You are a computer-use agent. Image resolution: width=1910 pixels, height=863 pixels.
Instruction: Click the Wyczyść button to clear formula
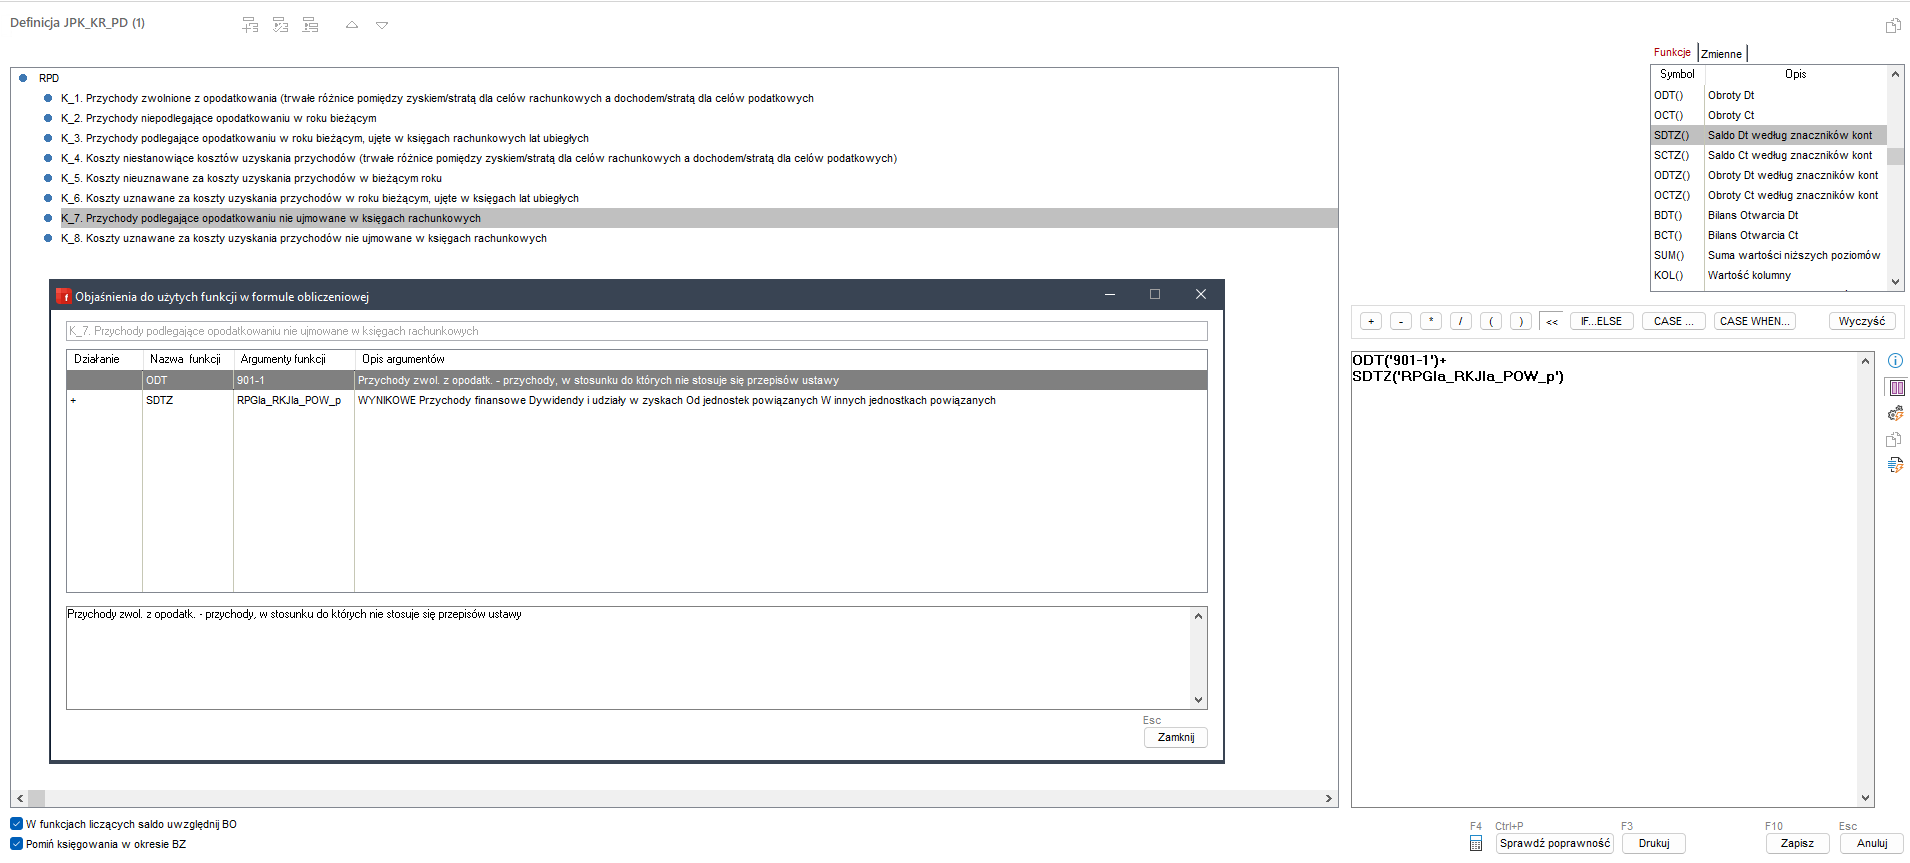[1861, 321]
